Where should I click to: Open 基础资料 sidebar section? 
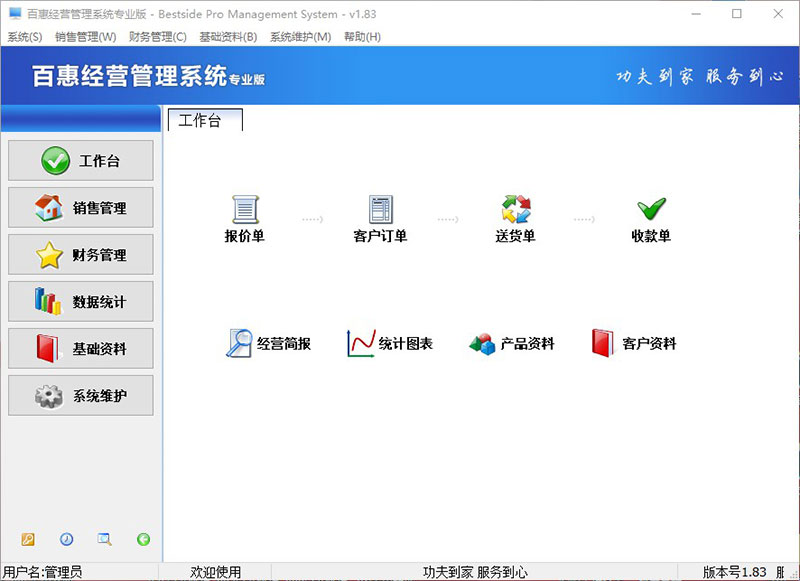coord(81,348)
